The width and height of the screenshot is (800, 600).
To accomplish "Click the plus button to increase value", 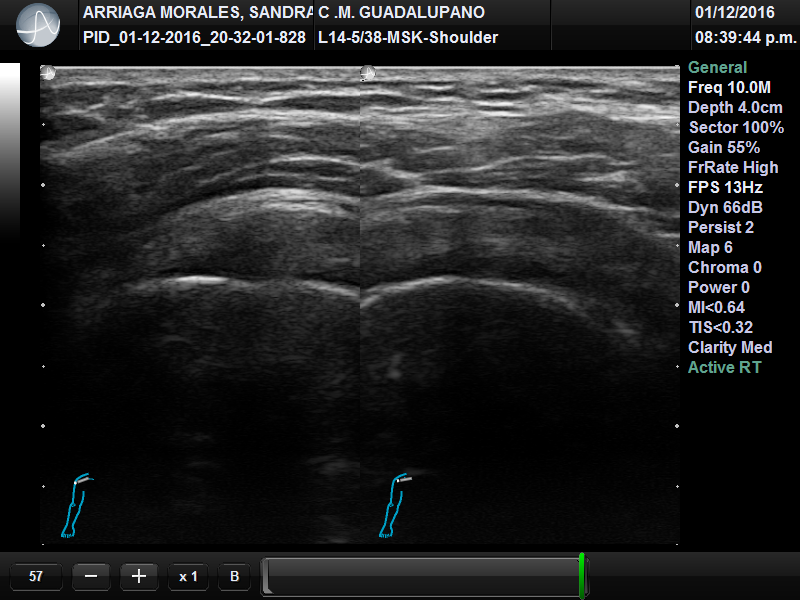I will click(139, 577).
